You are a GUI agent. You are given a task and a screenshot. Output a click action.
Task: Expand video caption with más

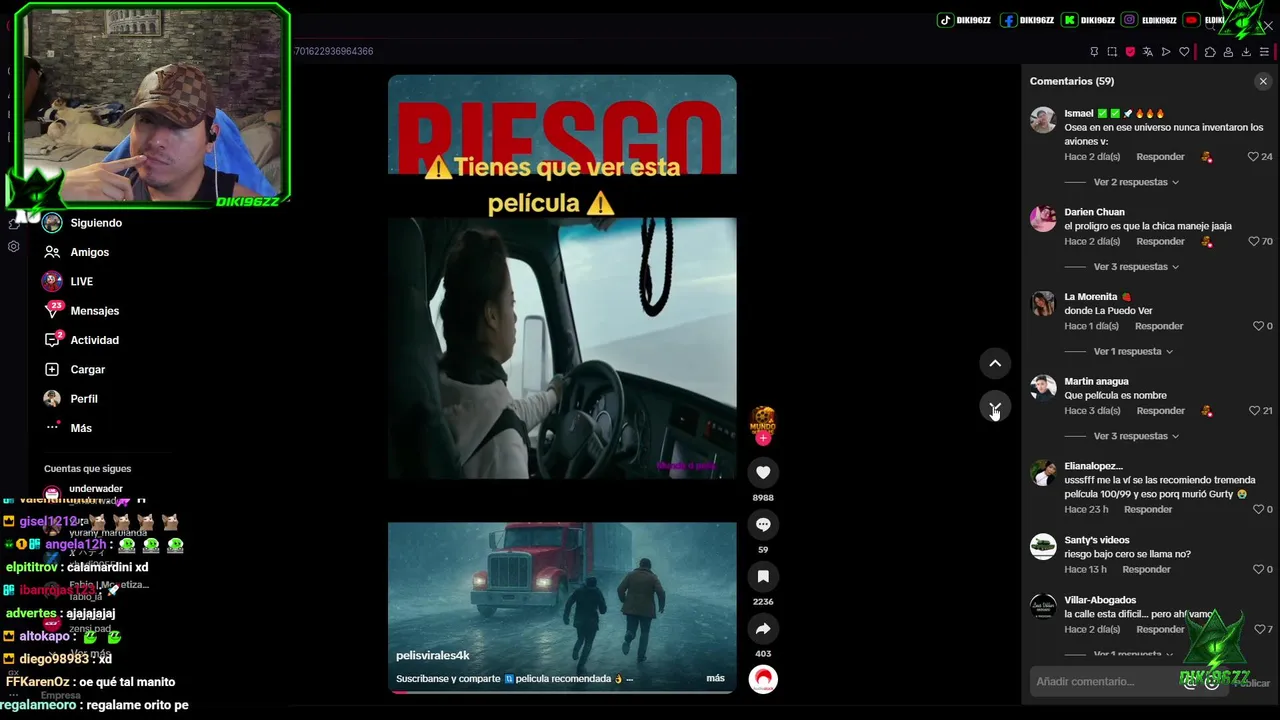pos(715,678)
